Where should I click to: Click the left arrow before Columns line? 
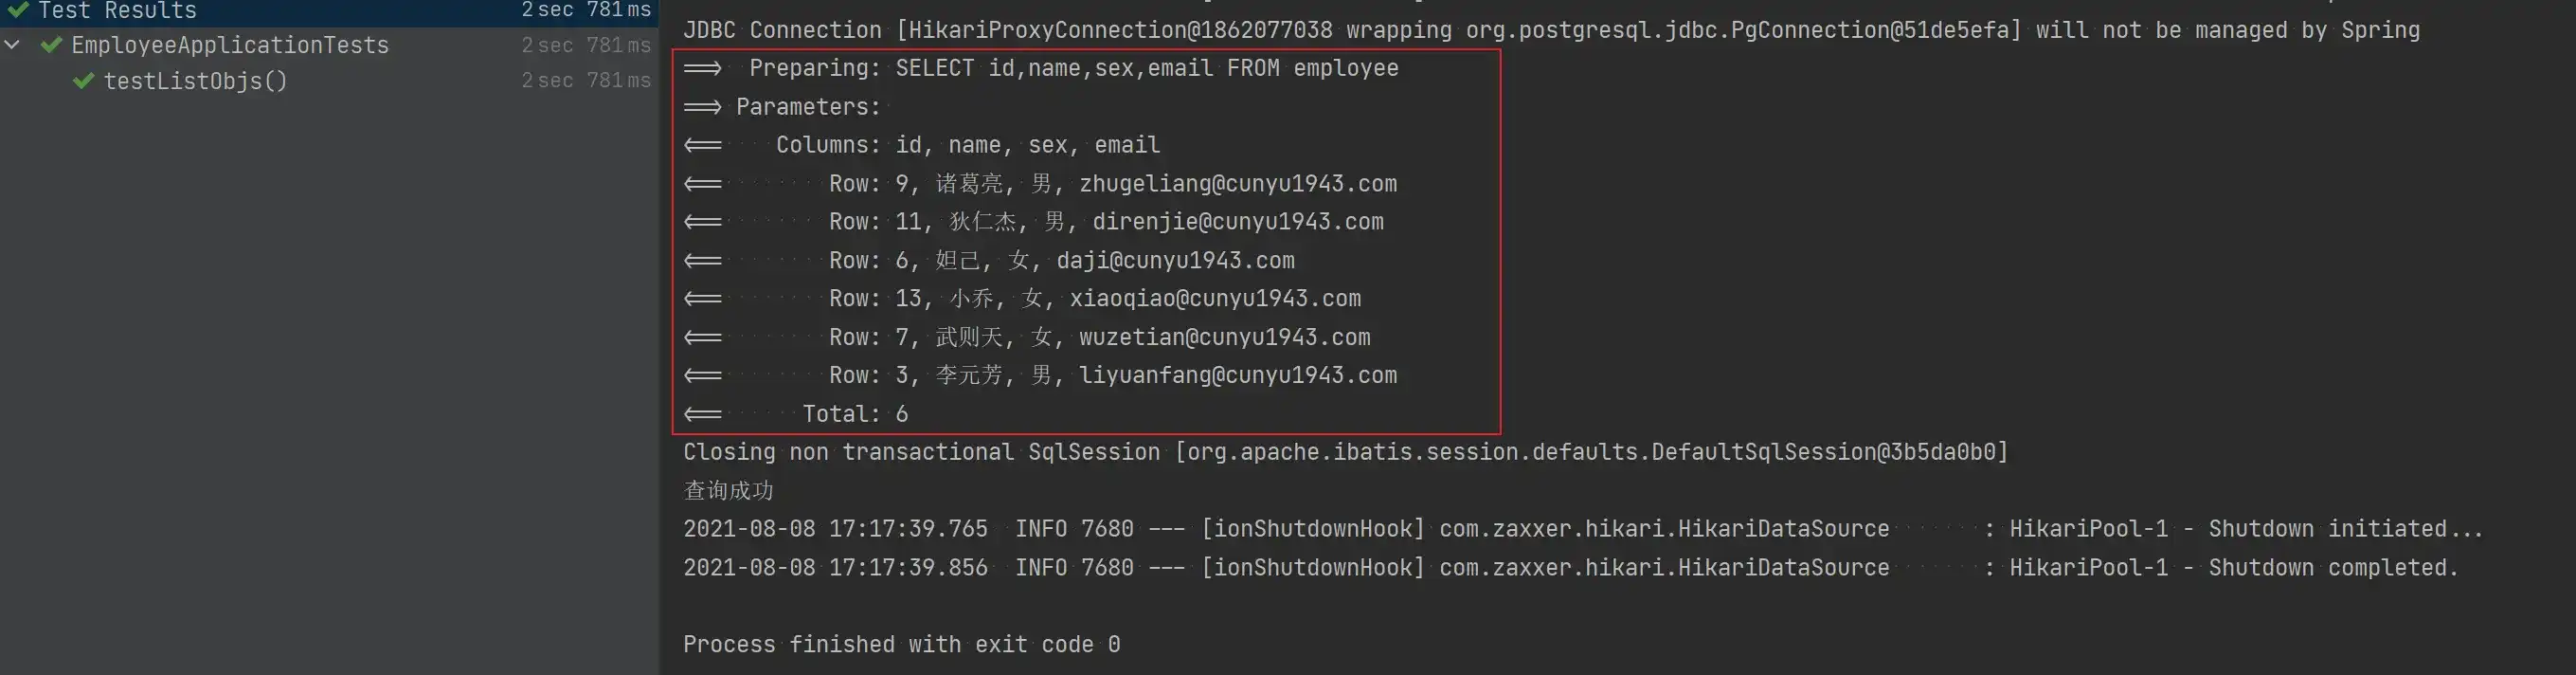coord(702,145)
